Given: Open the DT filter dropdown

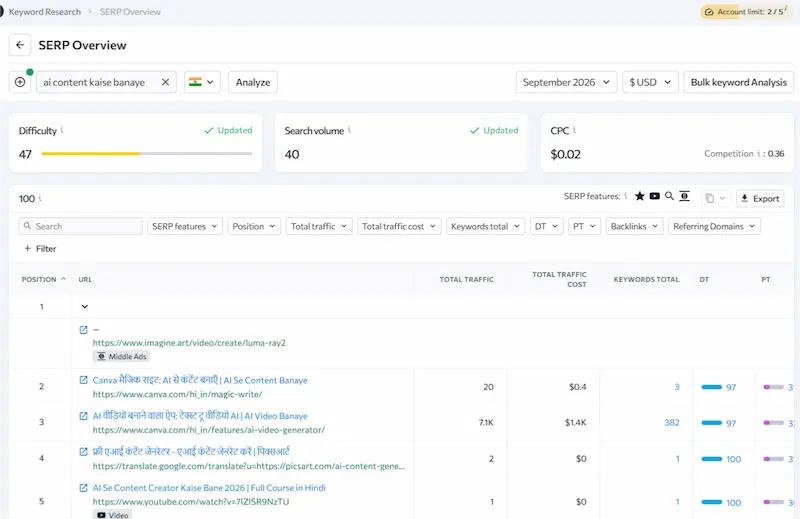Looking at the screenshot, I should point(546,226).
